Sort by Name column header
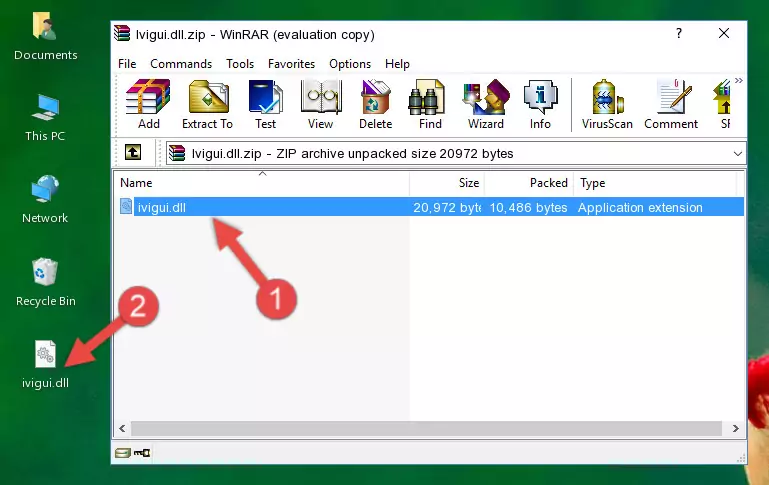 (x=262, y=183)
